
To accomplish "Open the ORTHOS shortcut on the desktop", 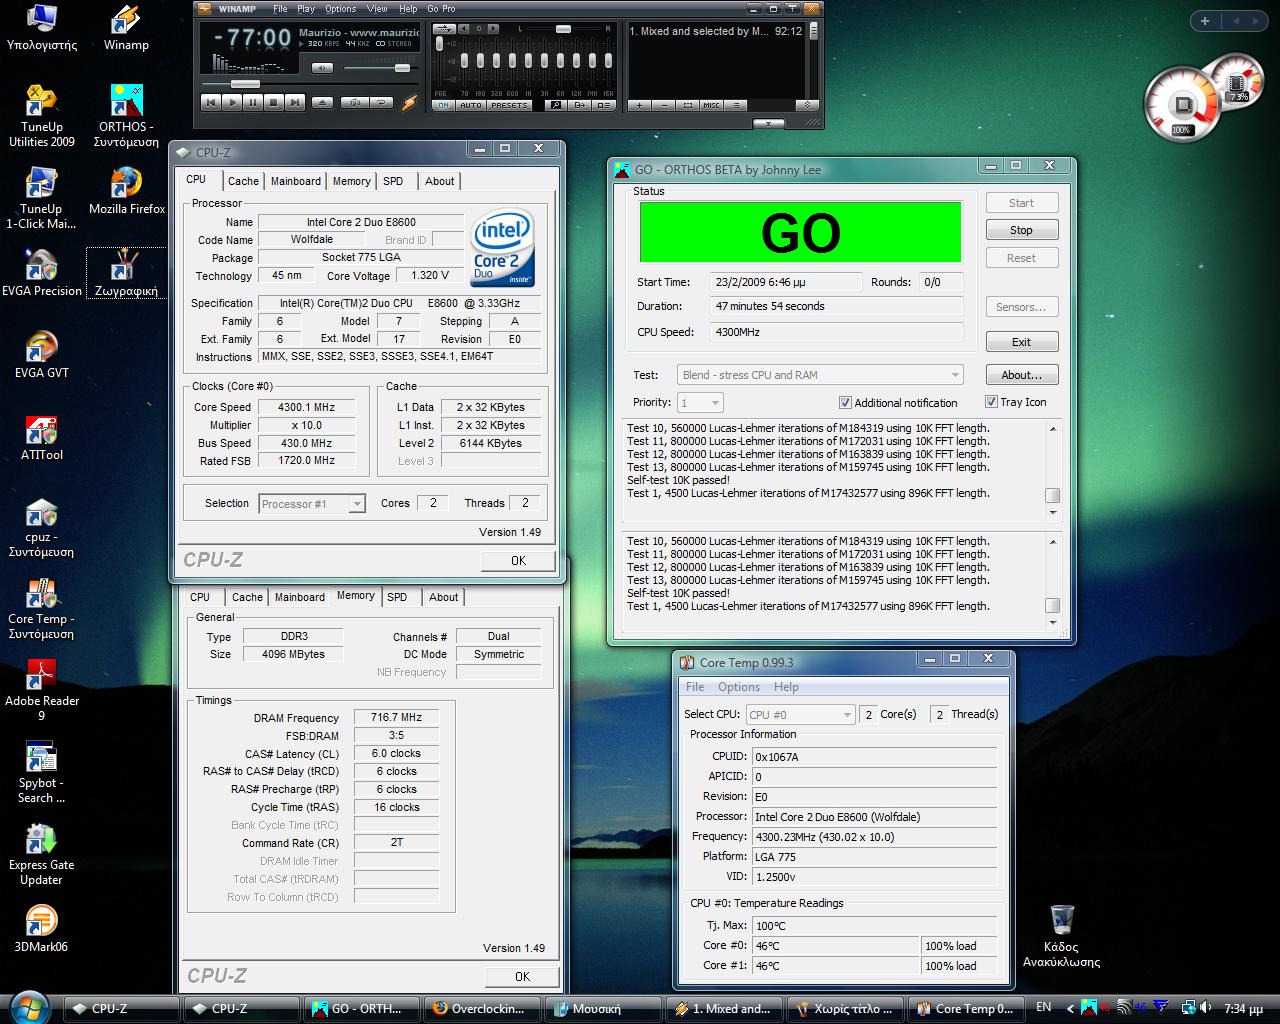I will pyautogui.click(x=126, y=117).
